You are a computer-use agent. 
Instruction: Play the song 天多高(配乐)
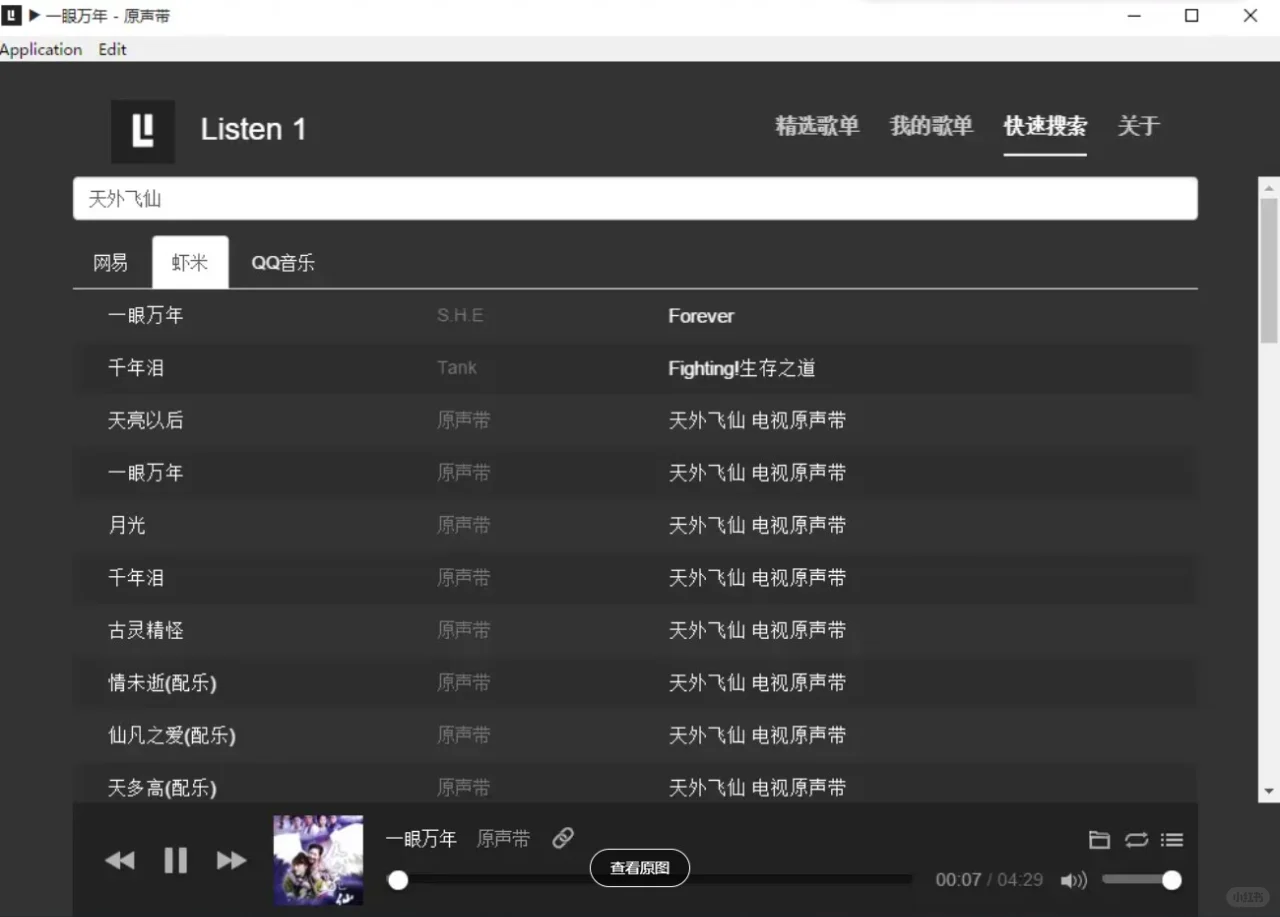point(162,788)
